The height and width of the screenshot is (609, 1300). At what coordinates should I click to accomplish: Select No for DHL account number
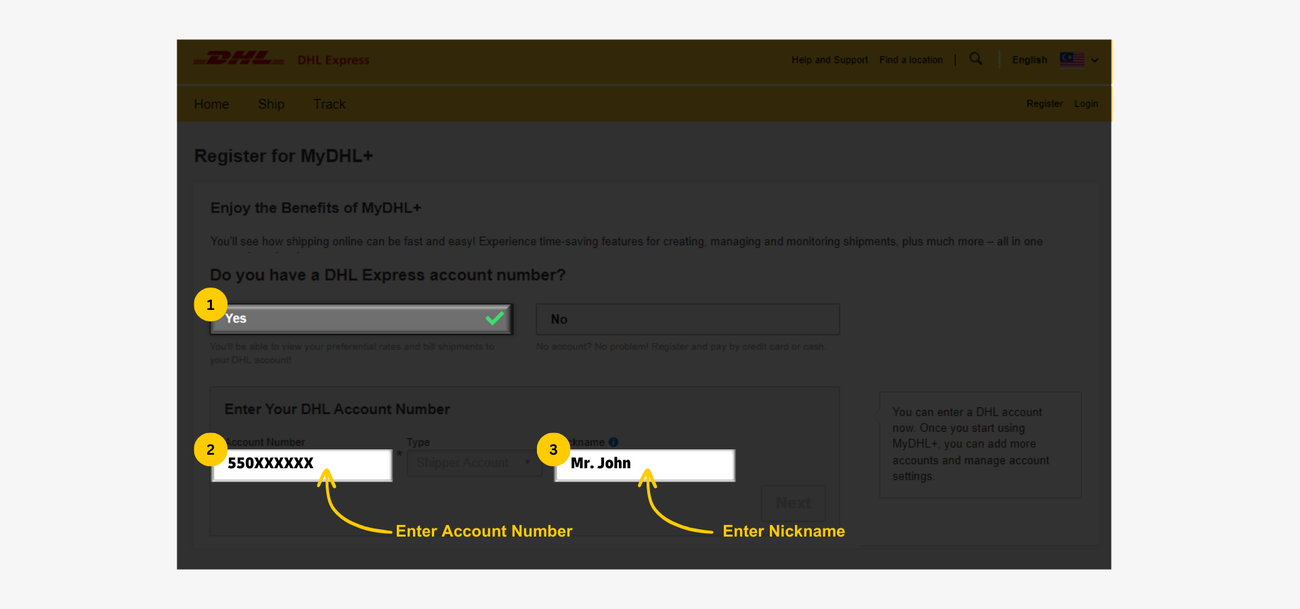(688, 319)
